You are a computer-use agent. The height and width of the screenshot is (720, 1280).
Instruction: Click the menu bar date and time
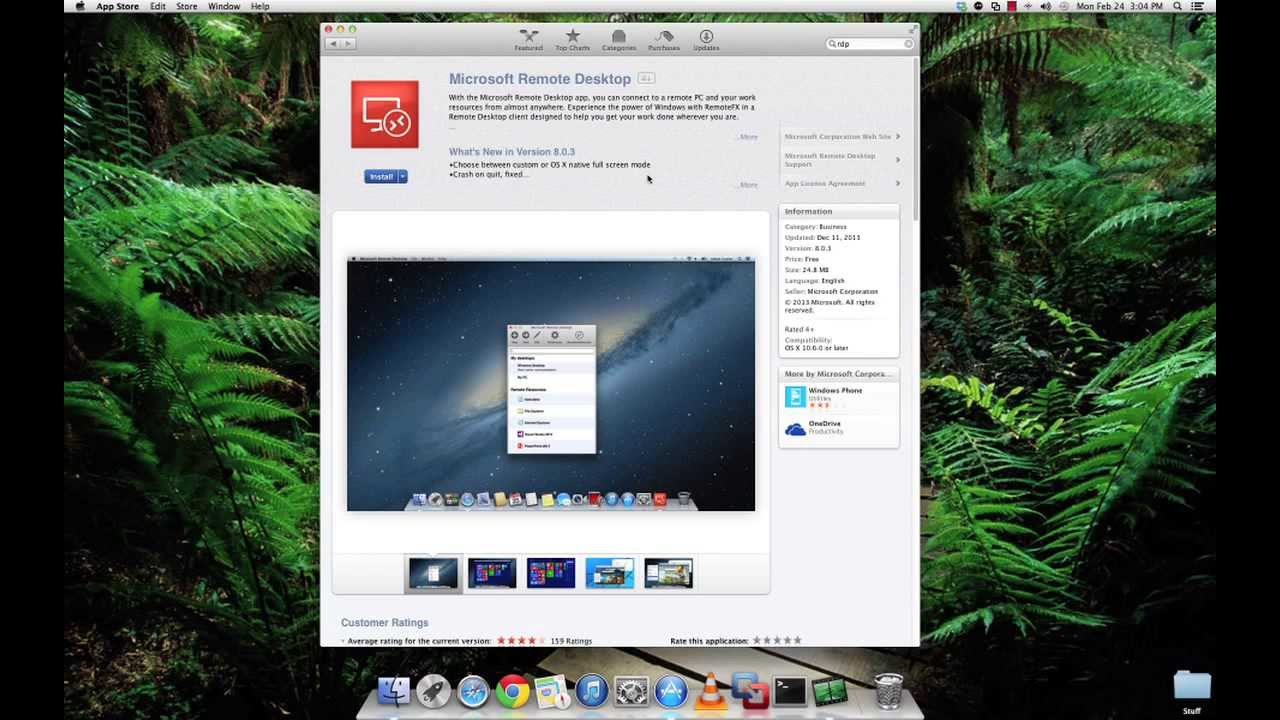(x=1119, y=6)
